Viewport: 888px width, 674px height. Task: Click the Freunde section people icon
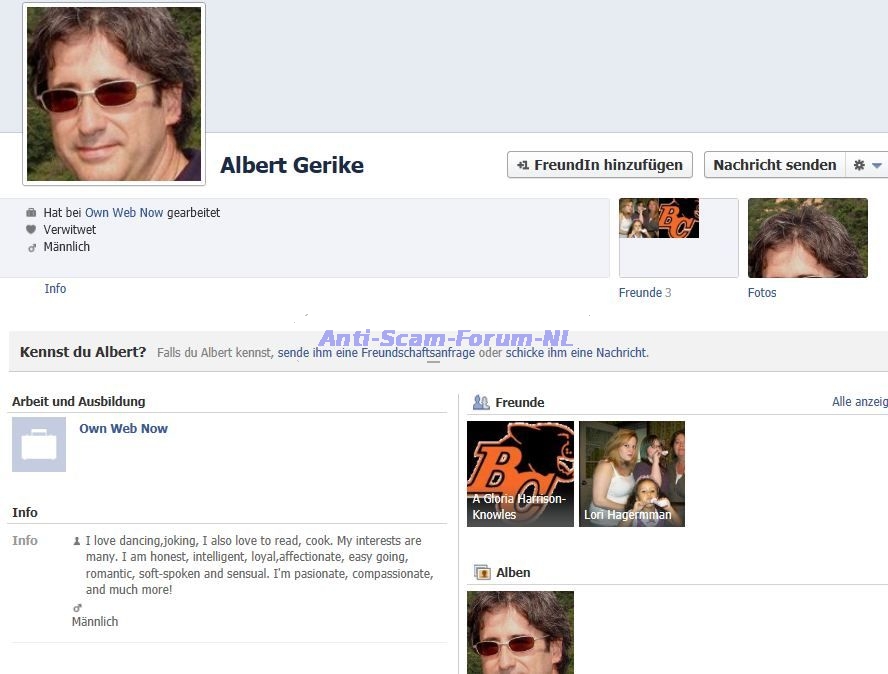481,402
